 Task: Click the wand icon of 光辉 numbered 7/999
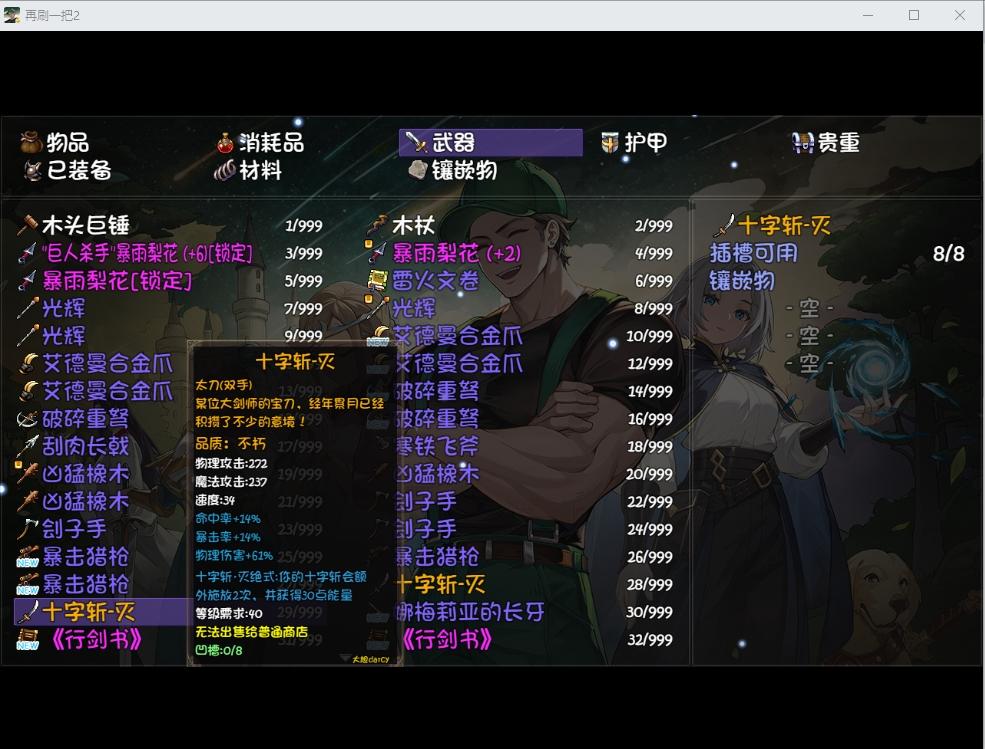coord(28,308)
